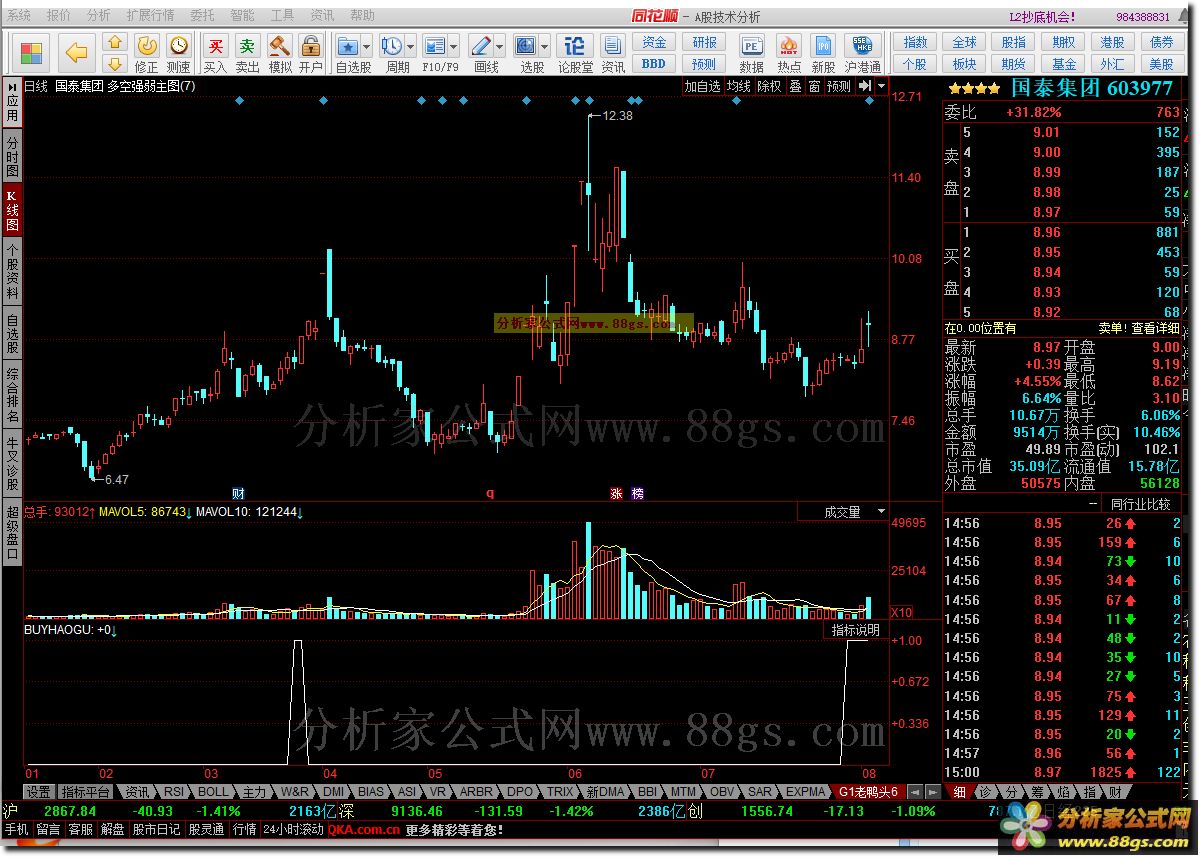Screen dimensions: 1200x857
Task: Click the 财 event marker on timeline
Action: (x=238, y=493)
